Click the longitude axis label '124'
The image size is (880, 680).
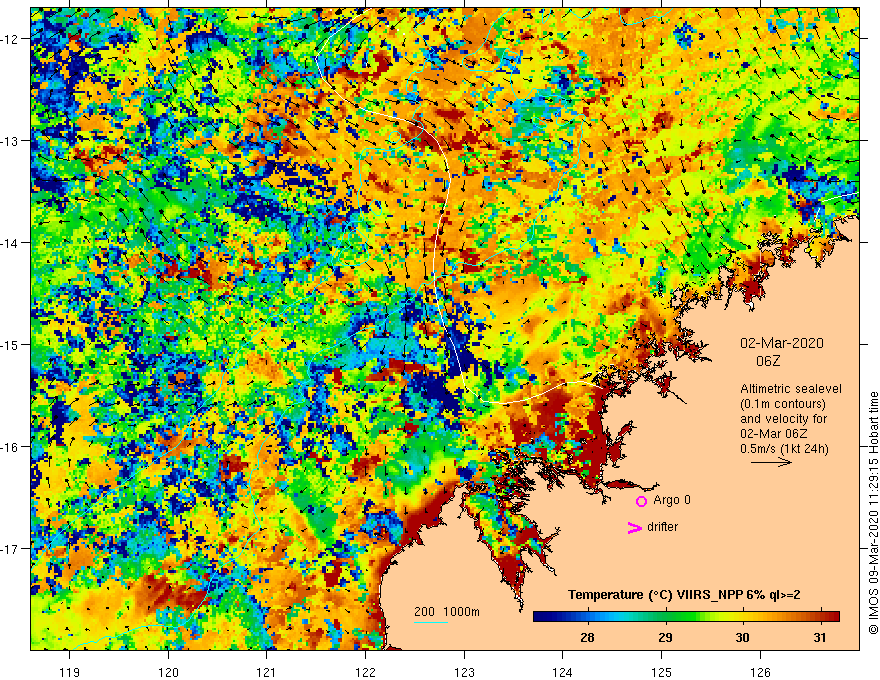pyautogui.click(x=563, y=672)
